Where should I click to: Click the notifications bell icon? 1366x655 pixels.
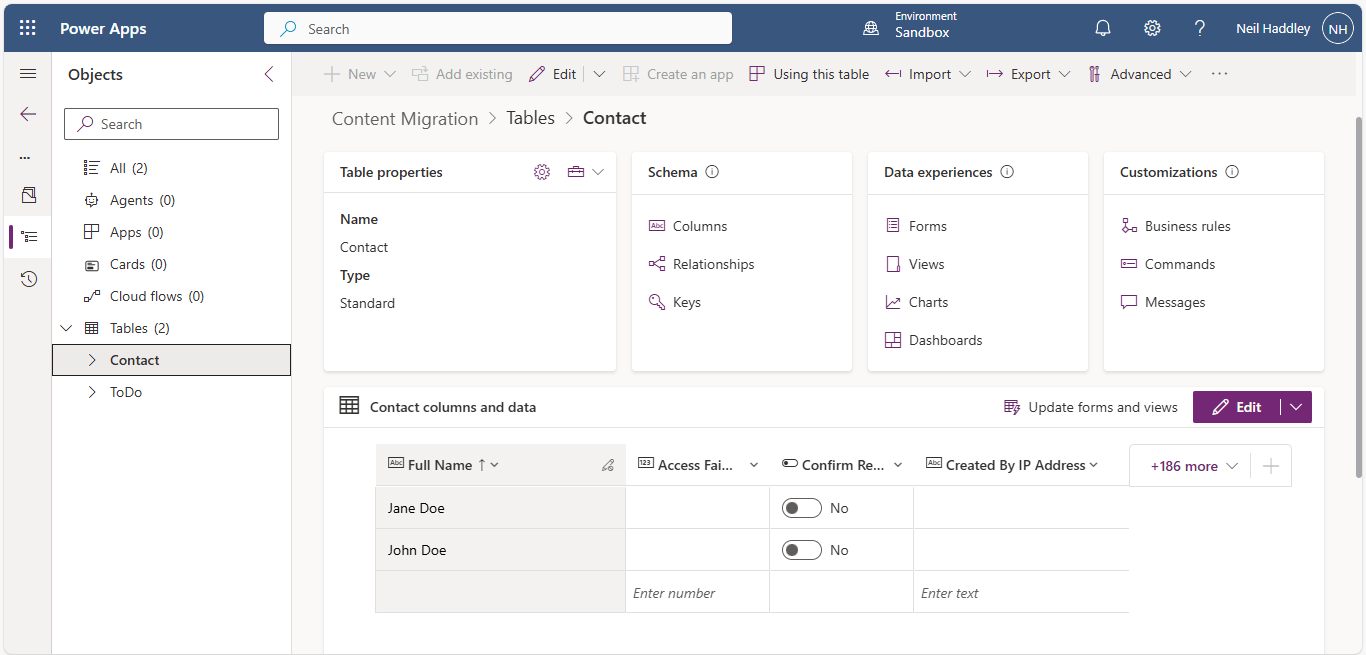[x=1103, y=28]
